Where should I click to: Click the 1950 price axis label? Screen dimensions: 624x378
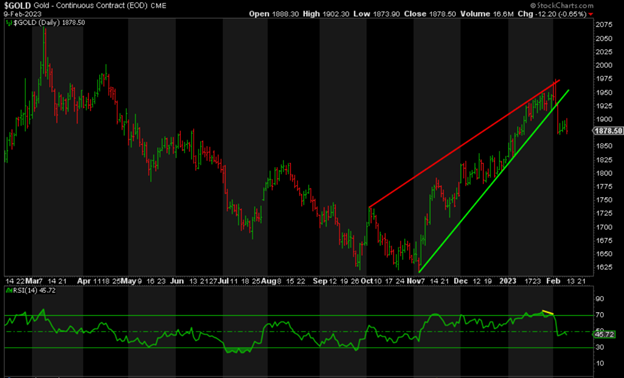(604, 93)
